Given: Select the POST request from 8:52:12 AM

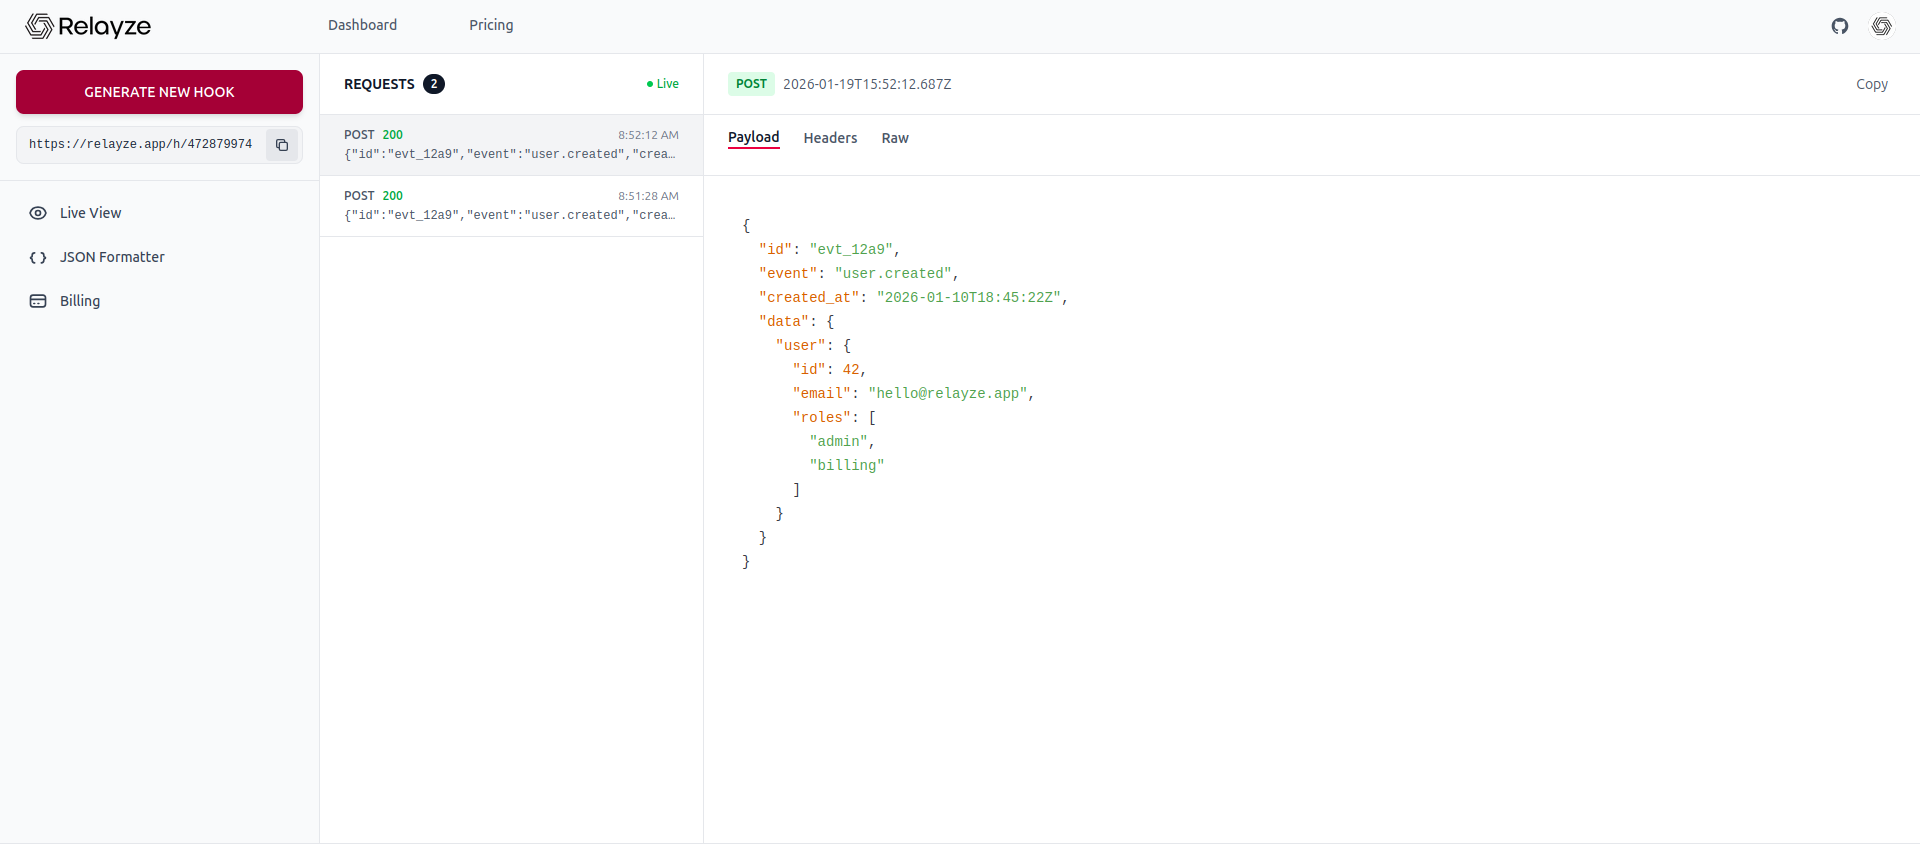Looking at the screenshot, I should [511, 145].
